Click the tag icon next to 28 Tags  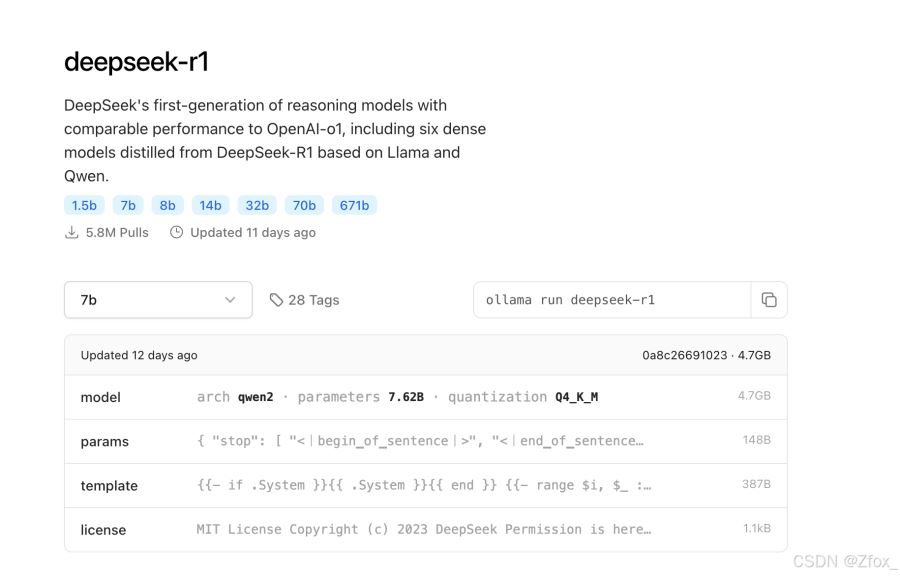(x=277, y=299)
